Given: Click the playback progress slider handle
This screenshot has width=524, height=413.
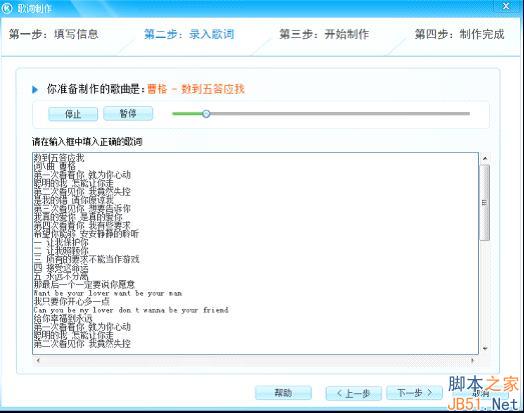Looking at the screenshot, I should pyautogui.click(x=206, y=114).
